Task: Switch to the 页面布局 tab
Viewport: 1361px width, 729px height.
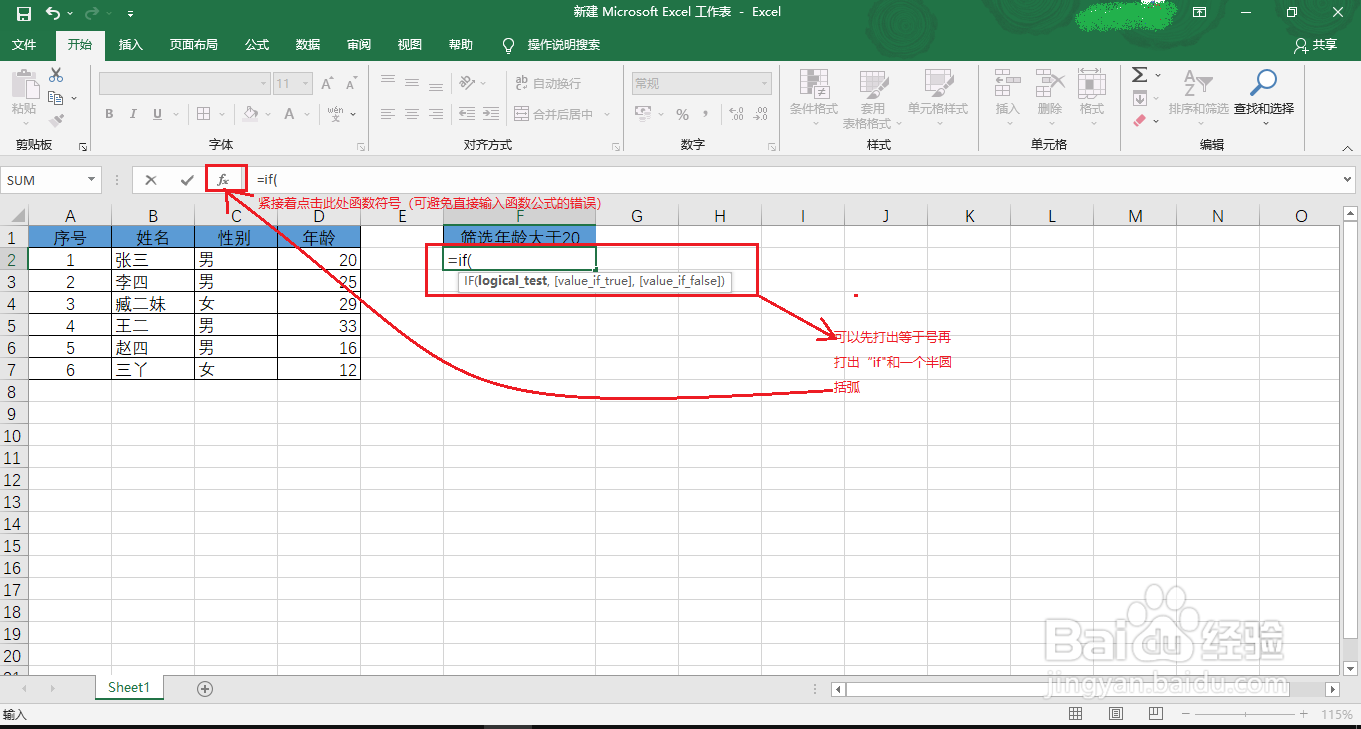Action: tap(194, 45)
